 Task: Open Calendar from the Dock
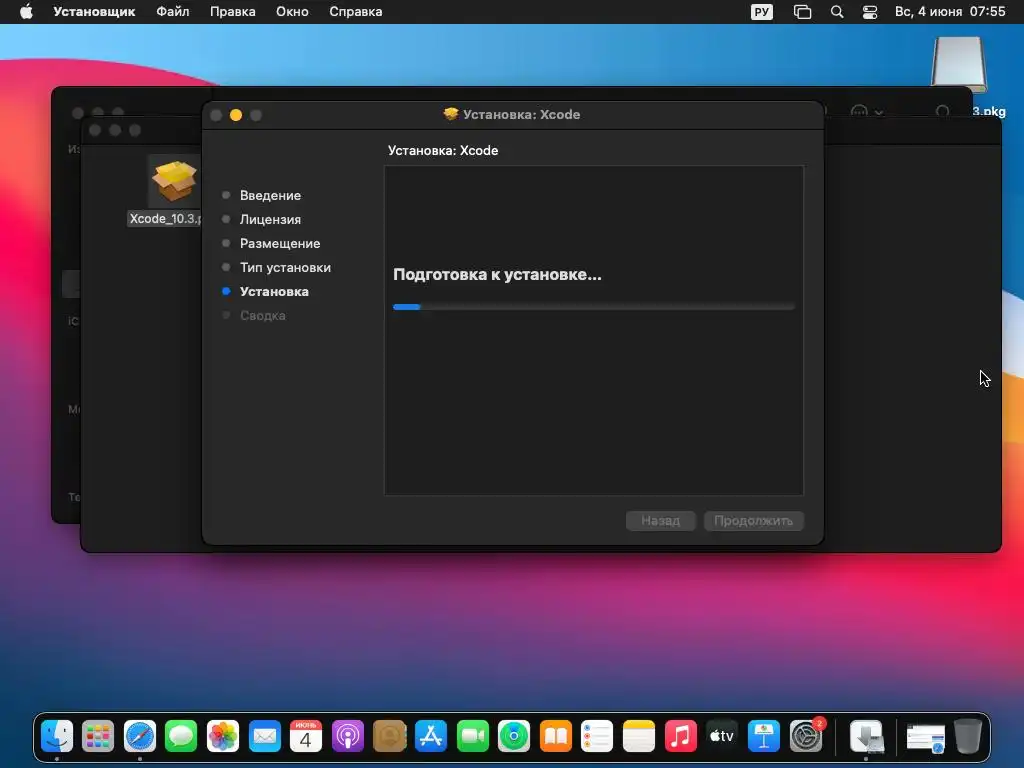coord(306,736)
